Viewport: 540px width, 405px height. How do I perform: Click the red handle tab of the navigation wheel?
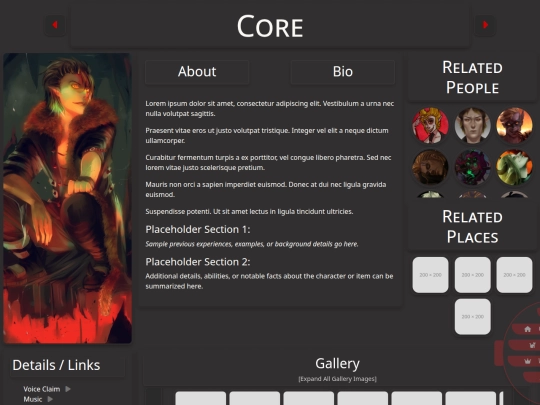tap(499, 353)
